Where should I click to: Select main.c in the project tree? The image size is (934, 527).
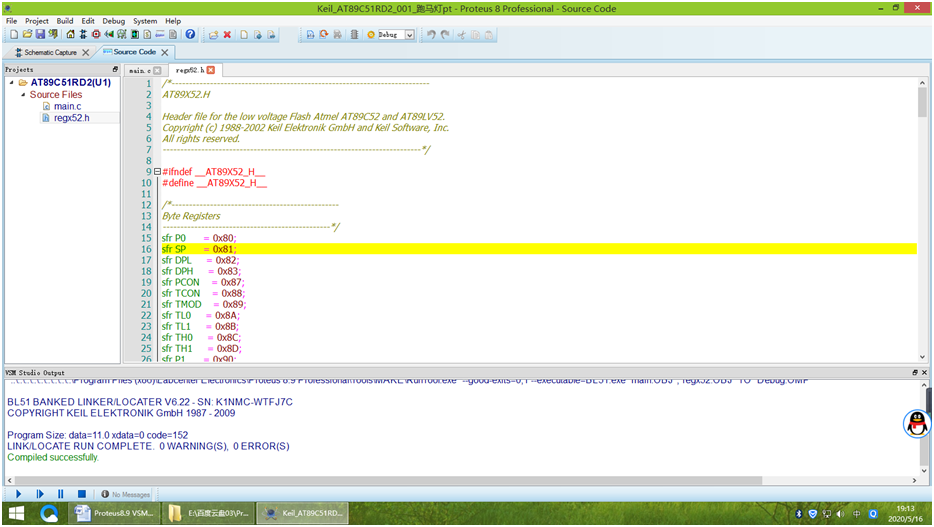click(67, 106)
